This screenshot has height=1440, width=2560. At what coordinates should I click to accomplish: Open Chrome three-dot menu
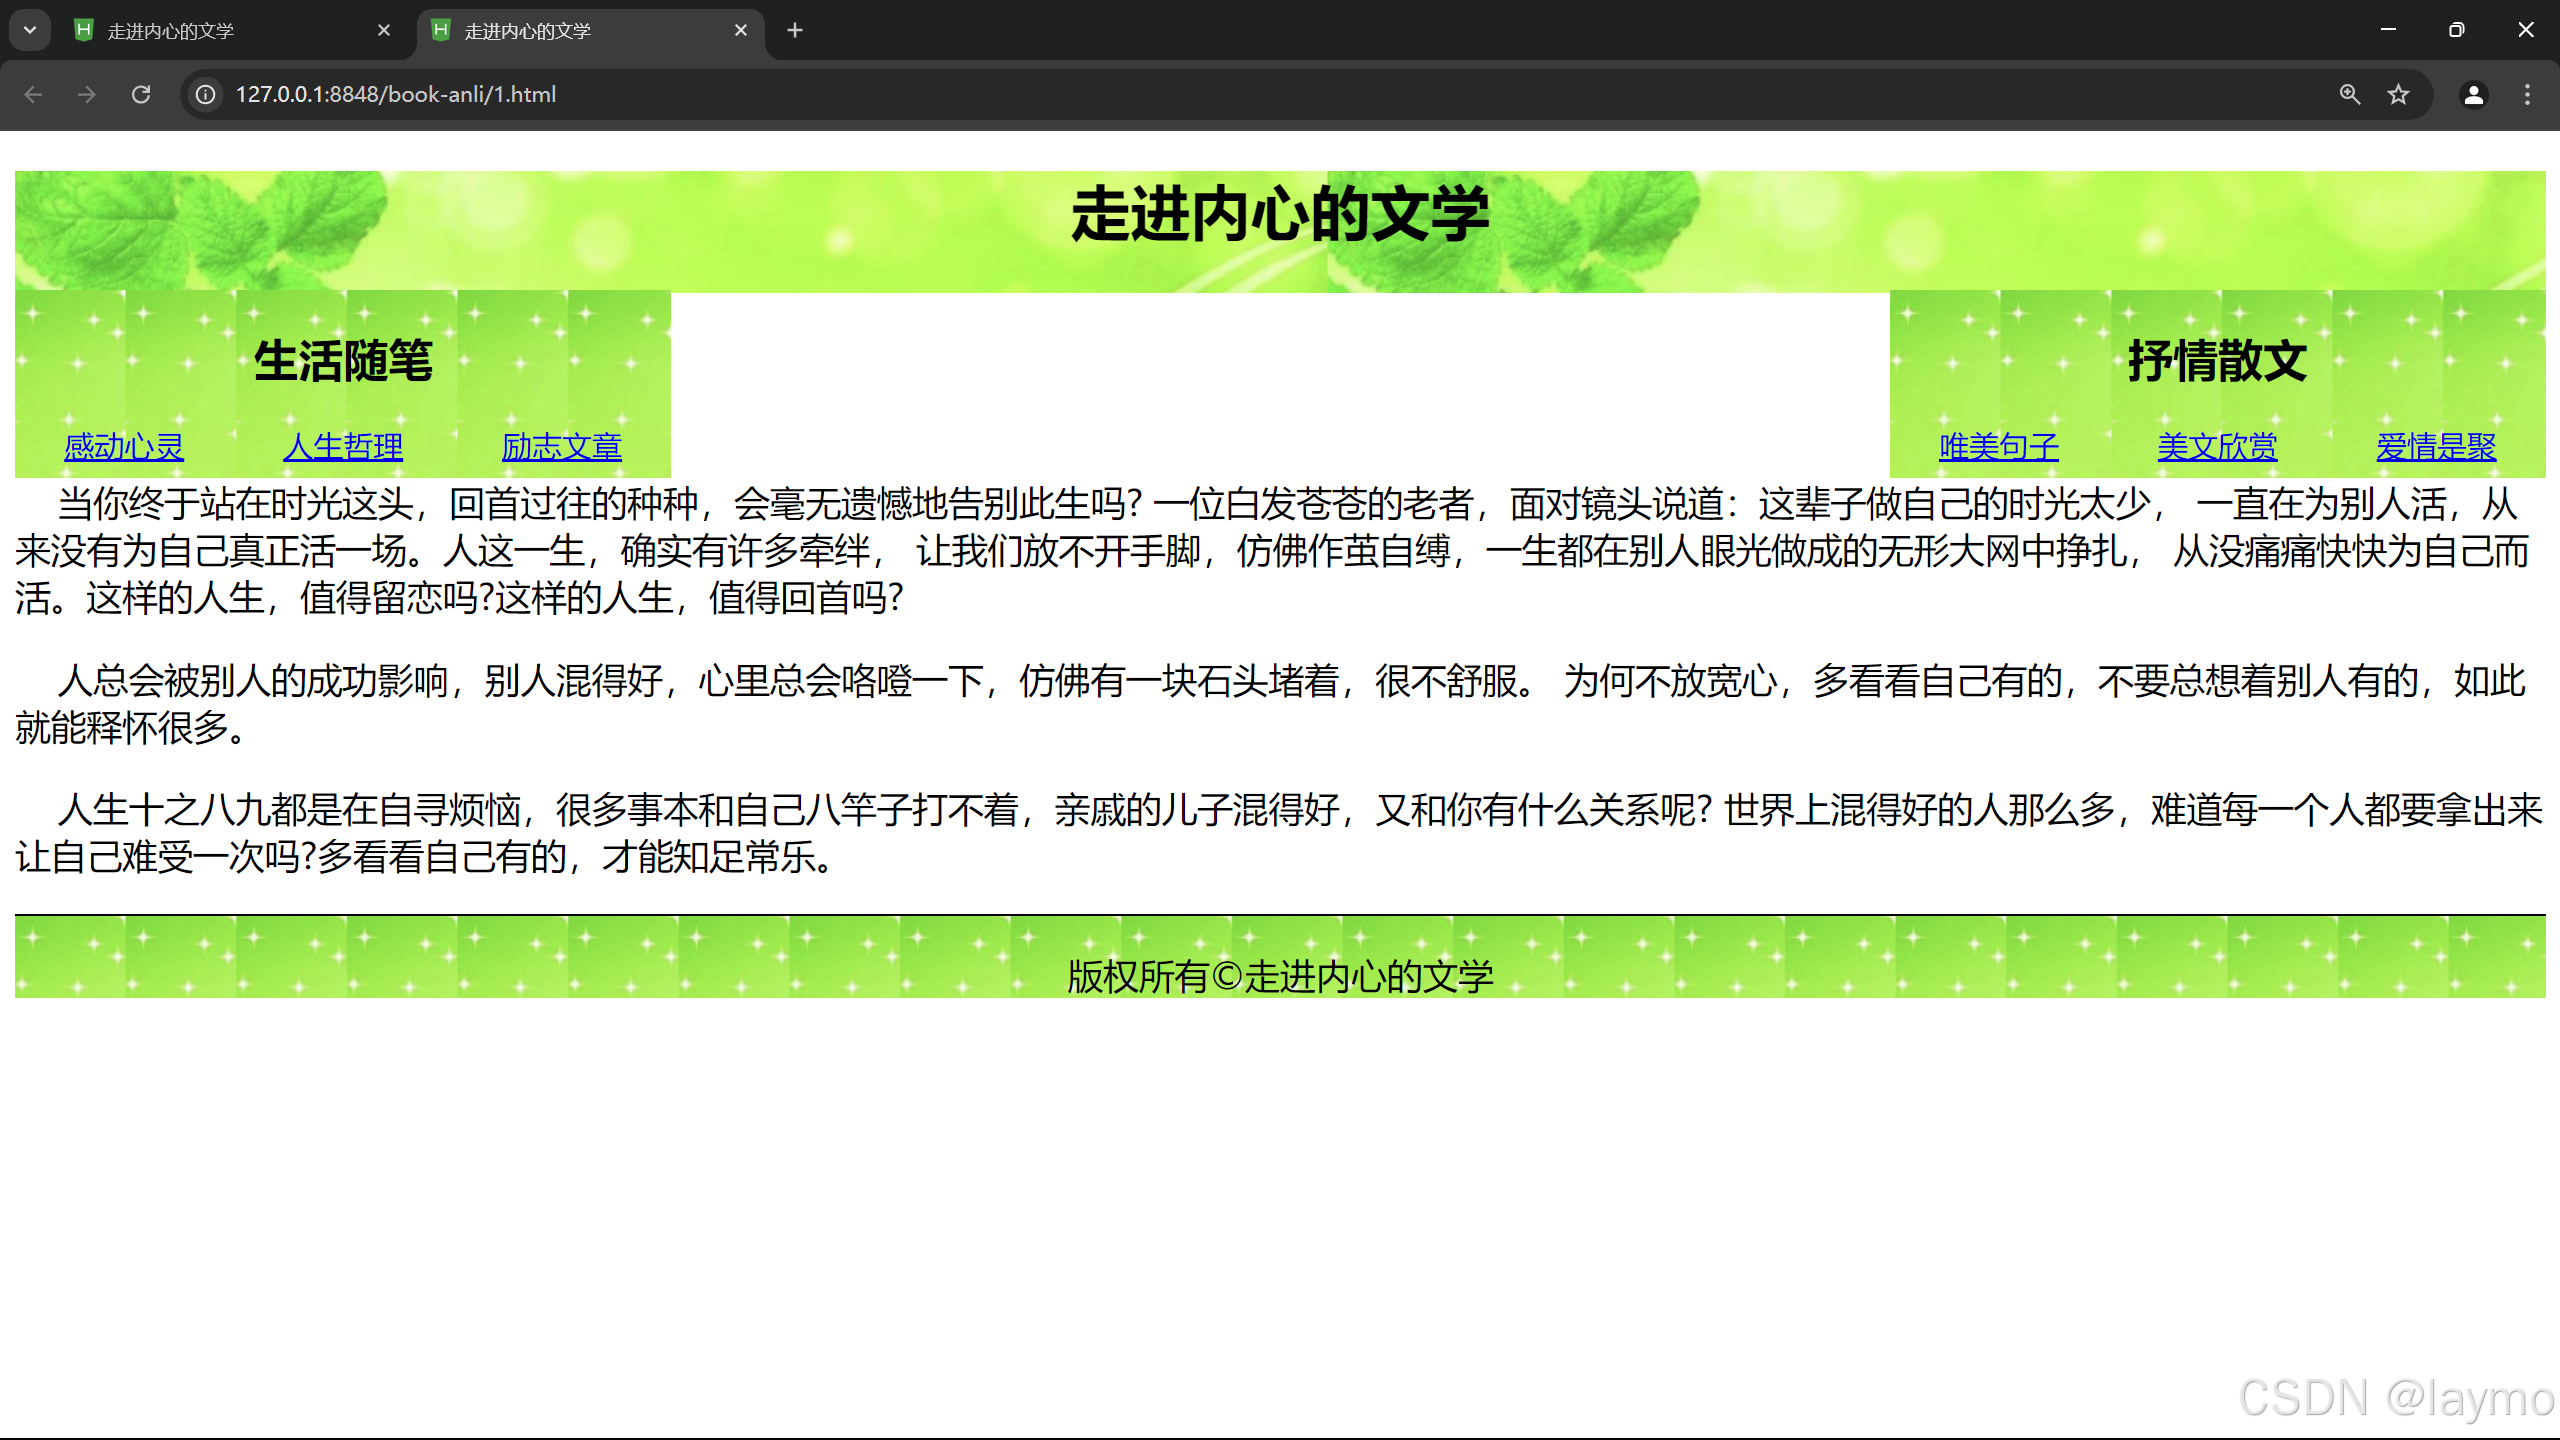point(2527,94)
